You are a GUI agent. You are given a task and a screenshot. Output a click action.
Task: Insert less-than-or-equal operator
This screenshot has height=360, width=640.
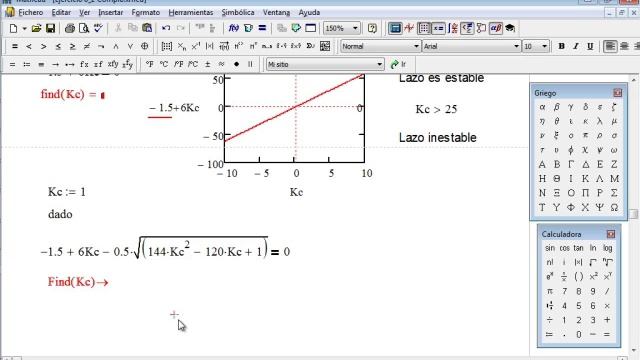coord(58,46)
